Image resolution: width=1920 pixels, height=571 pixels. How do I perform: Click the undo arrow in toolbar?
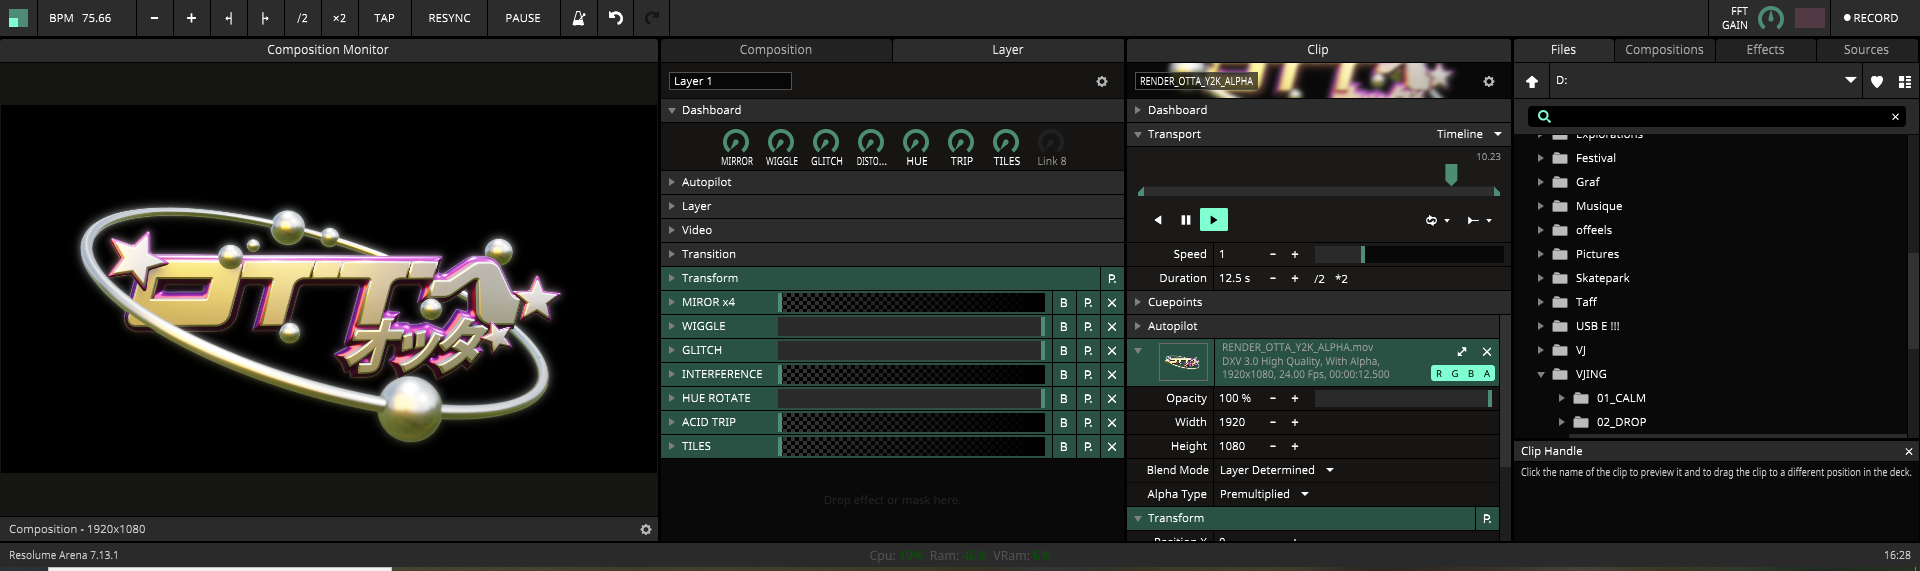(616, 18)
